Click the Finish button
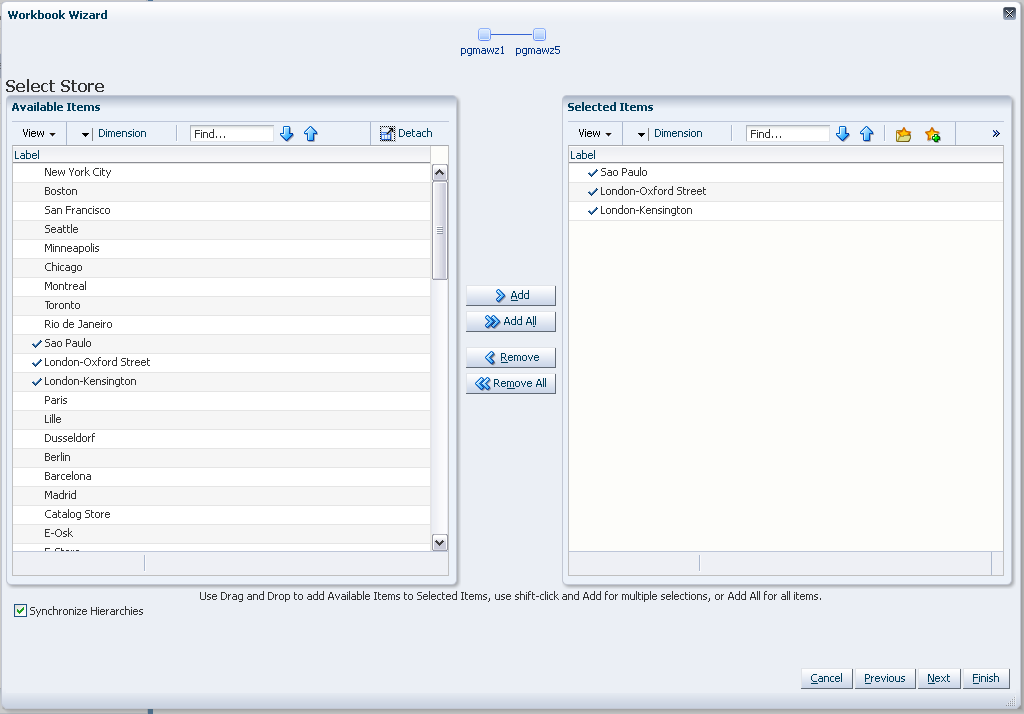The image size is (1024, 714). (985, 678)
